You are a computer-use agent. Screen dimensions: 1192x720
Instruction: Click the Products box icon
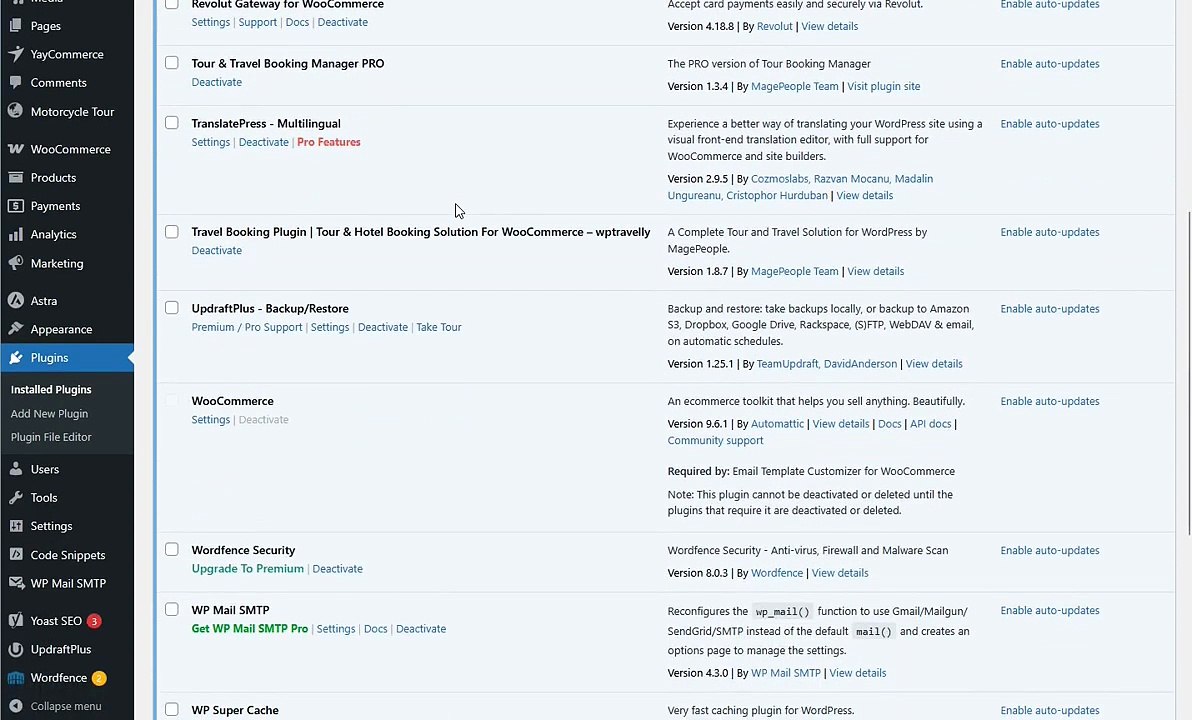[x=15, y=177]
